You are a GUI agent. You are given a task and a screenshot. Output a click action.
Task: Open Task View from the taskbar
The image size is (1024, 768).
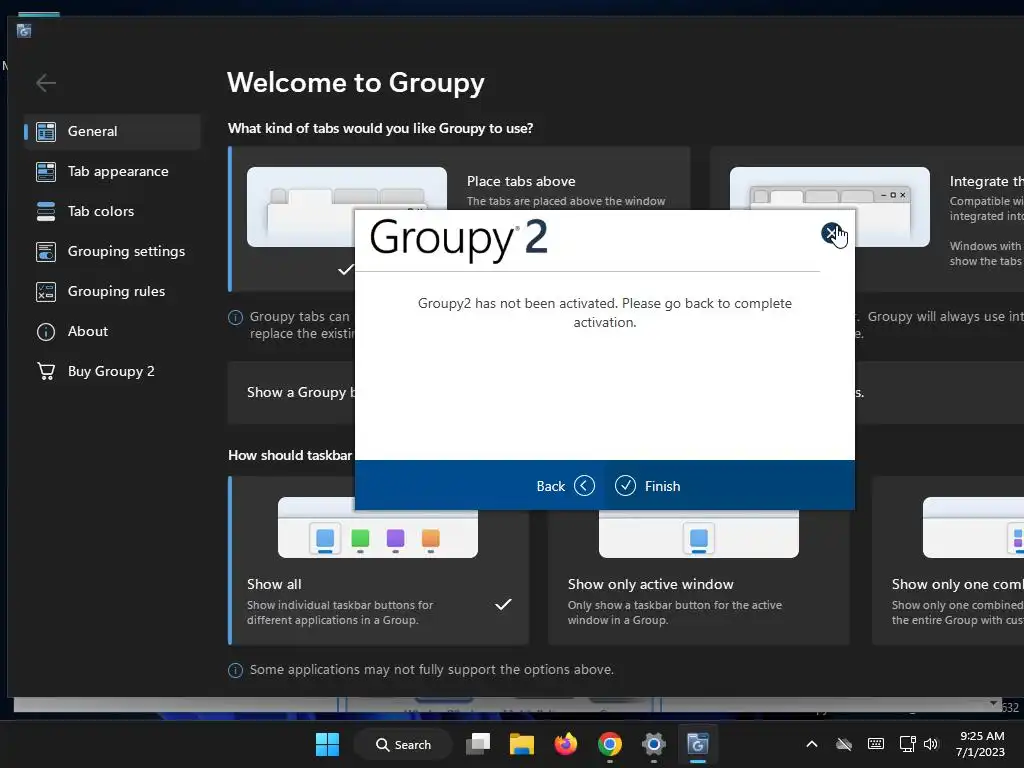coord(478,744)
